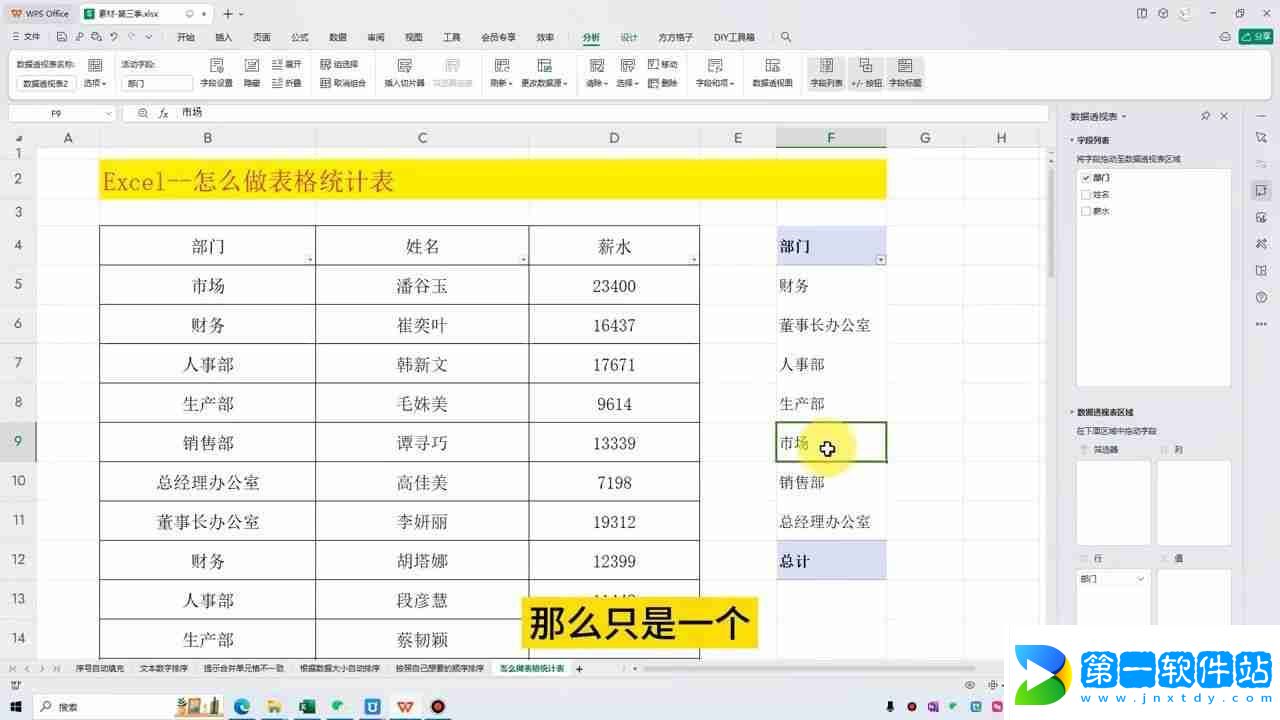Click the cloud sync icon near share
The width and height of the screenshot is (1280, 720).
(1225, 37)
